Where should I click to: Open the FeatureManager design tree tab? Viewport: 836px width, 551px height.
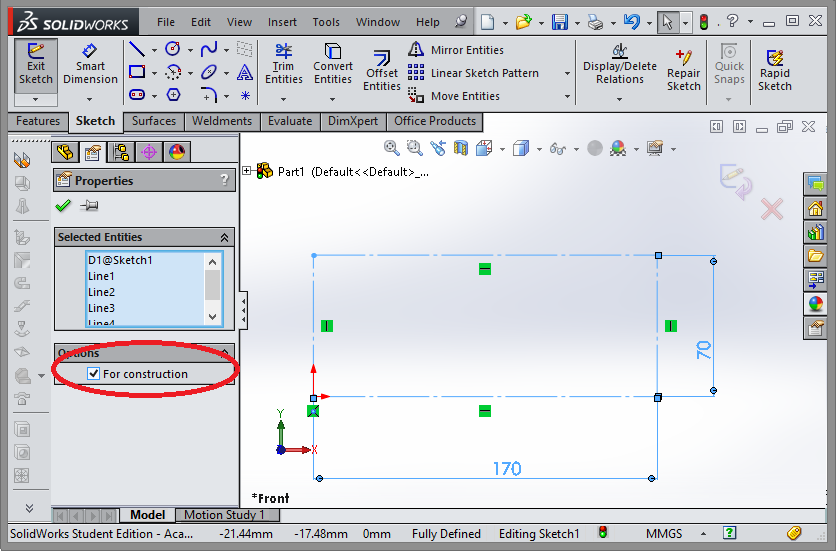pyautogui.click(x=65, y=153)
